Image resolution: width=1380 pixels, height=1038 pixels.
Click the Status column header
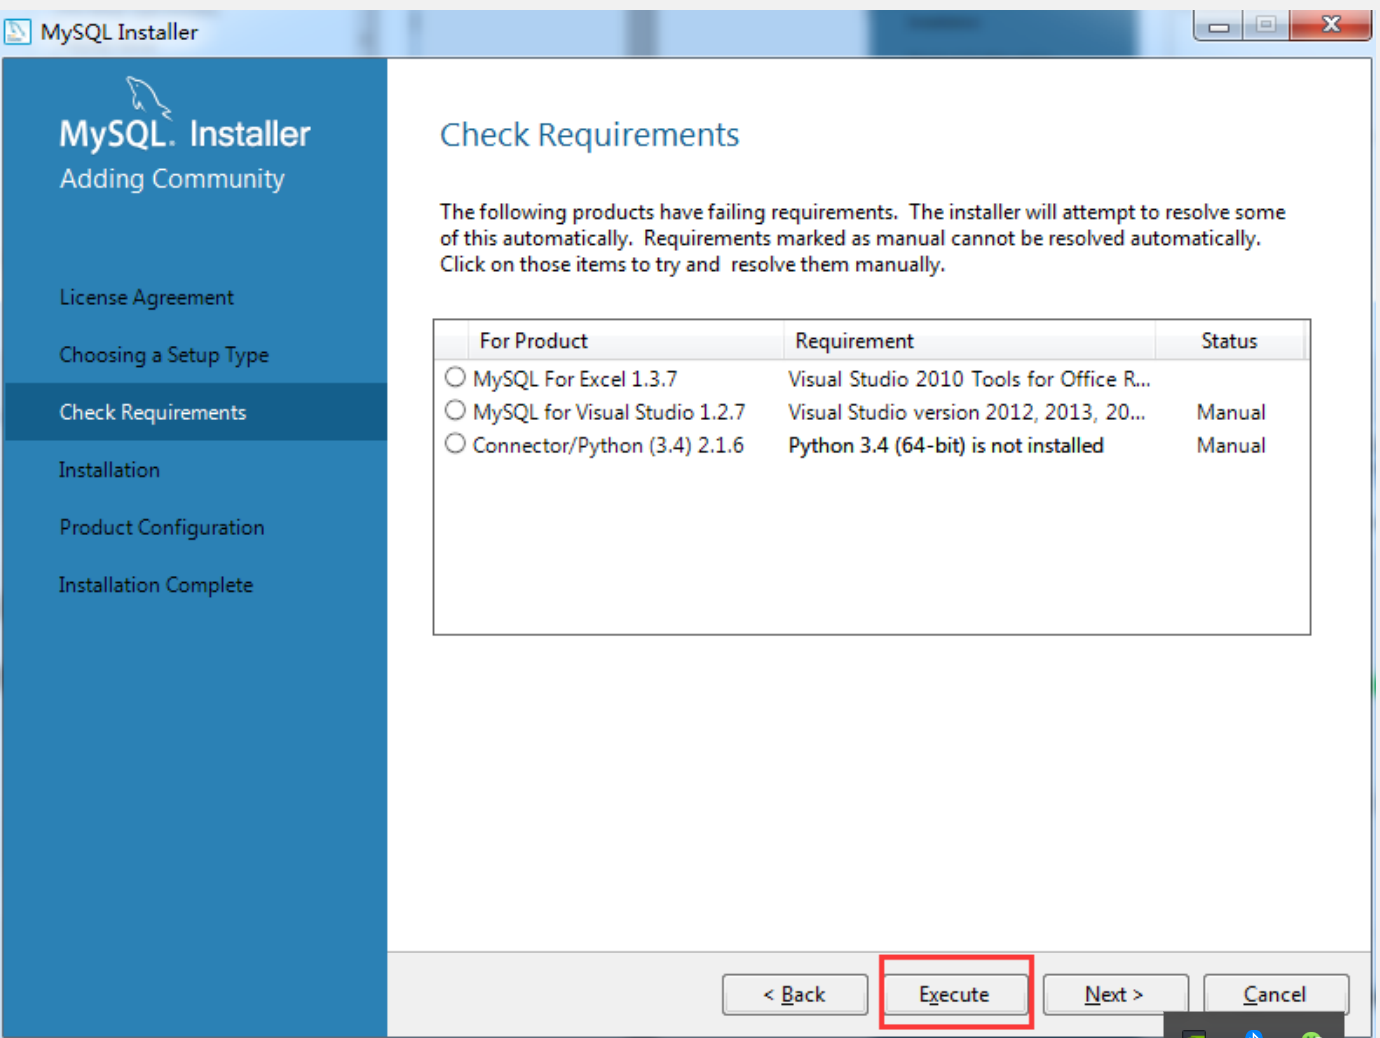coord(1230,341)
